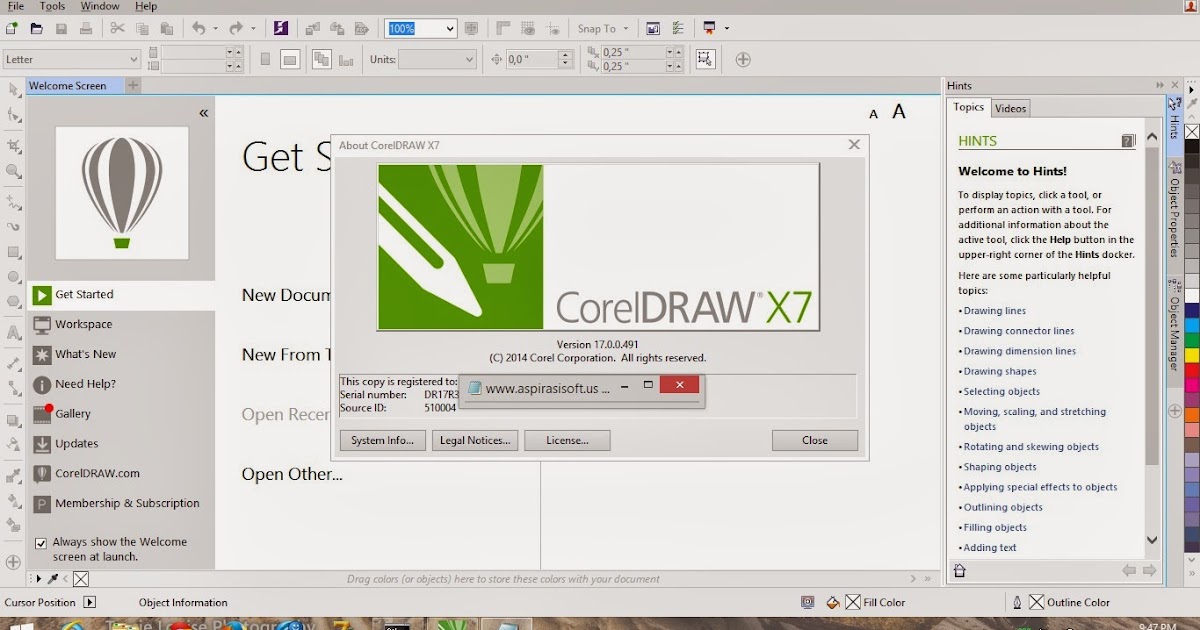Collapse Welcome sidebar with double chevron
Viewport: 1200px width, 630px height.
point(204,113)
